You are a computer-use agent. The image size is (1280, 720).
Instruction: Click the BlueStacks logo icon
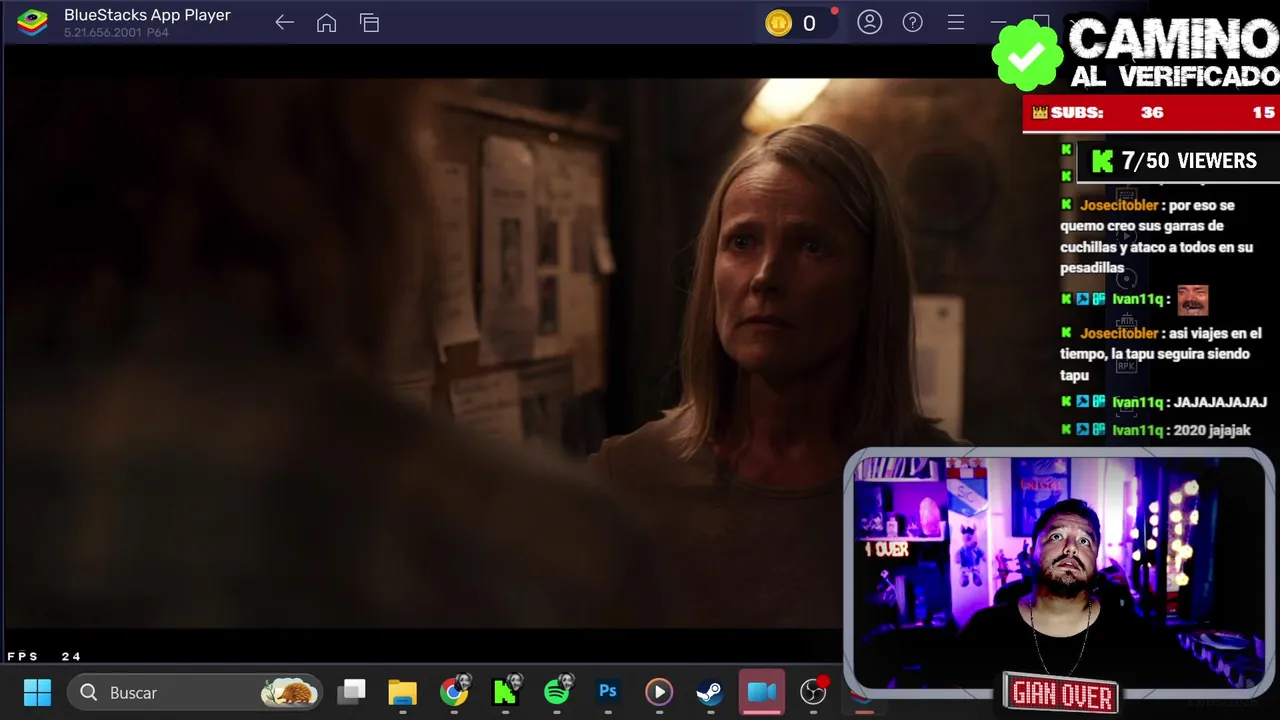click(32, 22)
